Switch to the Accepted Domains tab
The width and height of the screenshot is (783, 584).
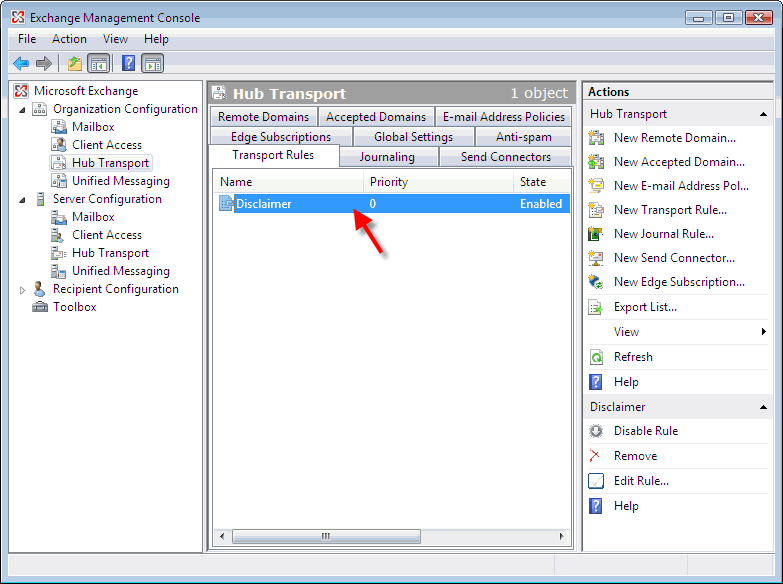coord(376,116)
